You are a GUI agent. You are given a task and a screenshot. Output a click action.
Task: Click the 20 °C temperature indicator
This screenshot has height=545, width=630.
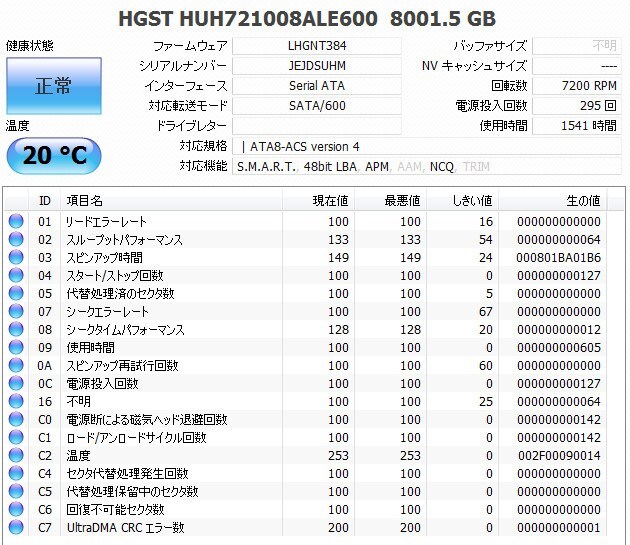[54, 156]
